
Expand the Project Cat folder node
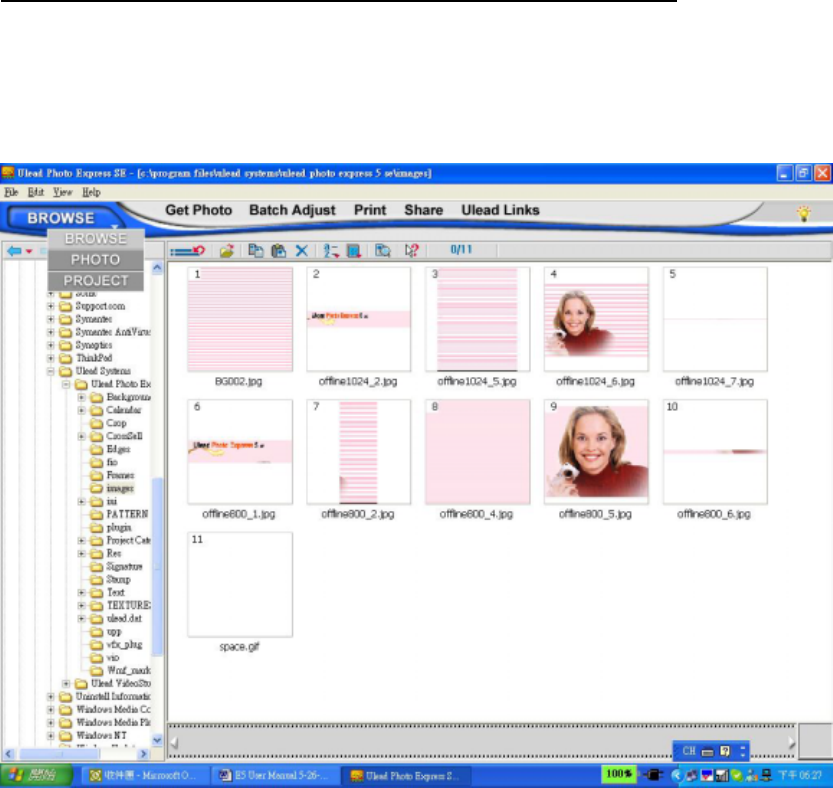point(81,540)
